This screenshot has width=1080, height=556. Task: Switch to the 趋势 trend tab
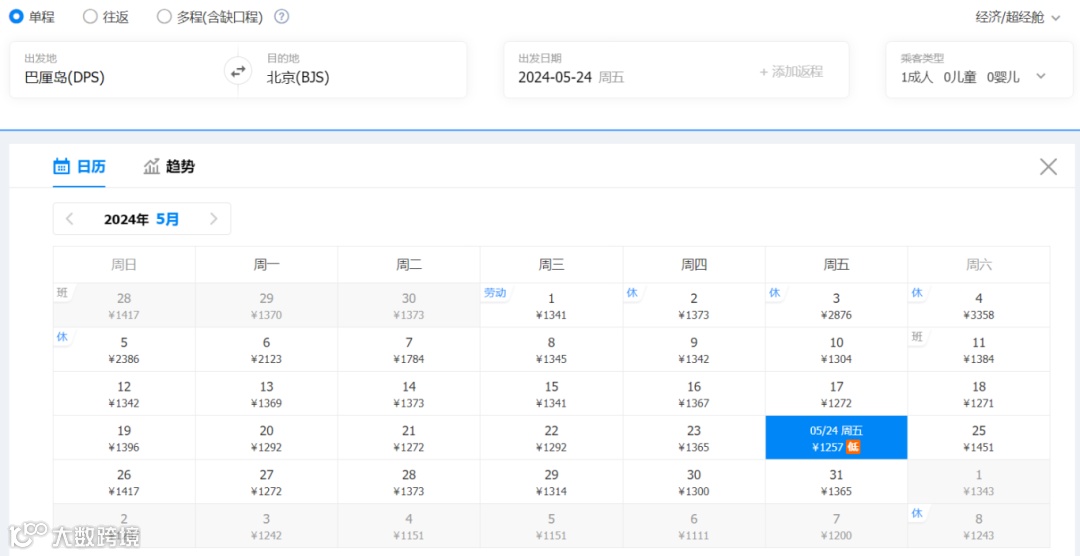[x=169, y=166]
